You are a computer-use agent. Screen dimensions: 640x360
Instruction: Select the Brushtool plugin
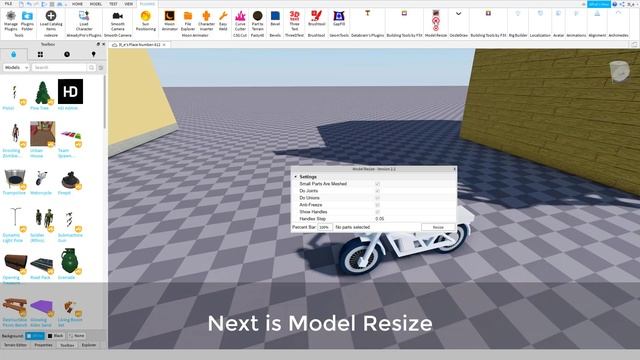point(317,19)
